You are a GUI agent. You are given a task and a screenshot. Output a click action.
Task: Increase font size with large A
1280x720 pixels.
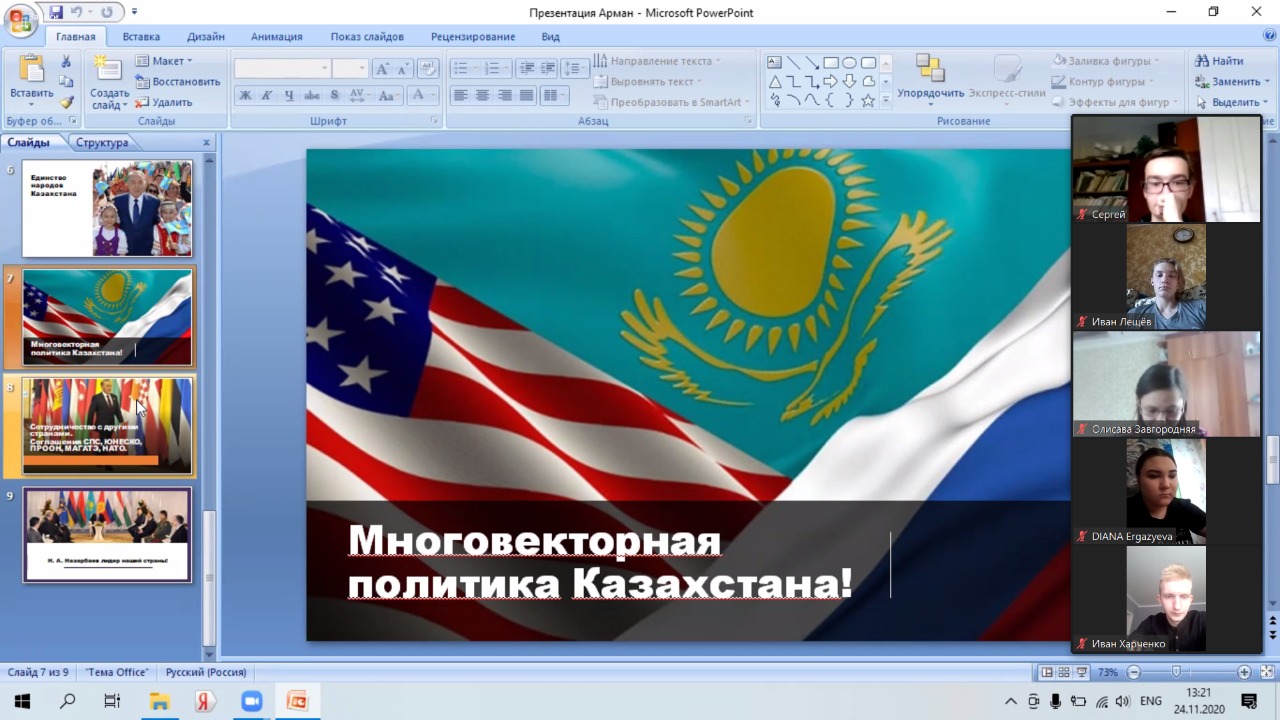pyautogui.click(x=382, y=69)
